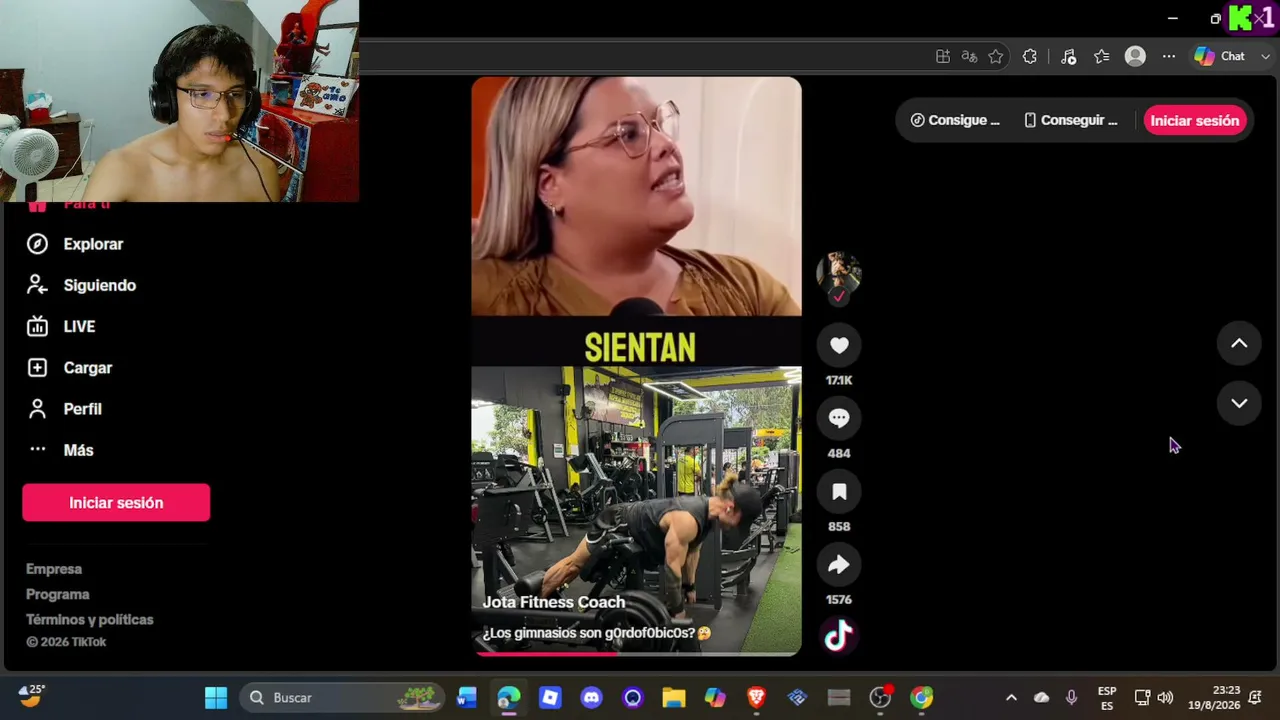The height and width of the screenshot is (720, 1280).
Task: Open comments with the speech bubble icon
Action: click(x=839, y=418)
